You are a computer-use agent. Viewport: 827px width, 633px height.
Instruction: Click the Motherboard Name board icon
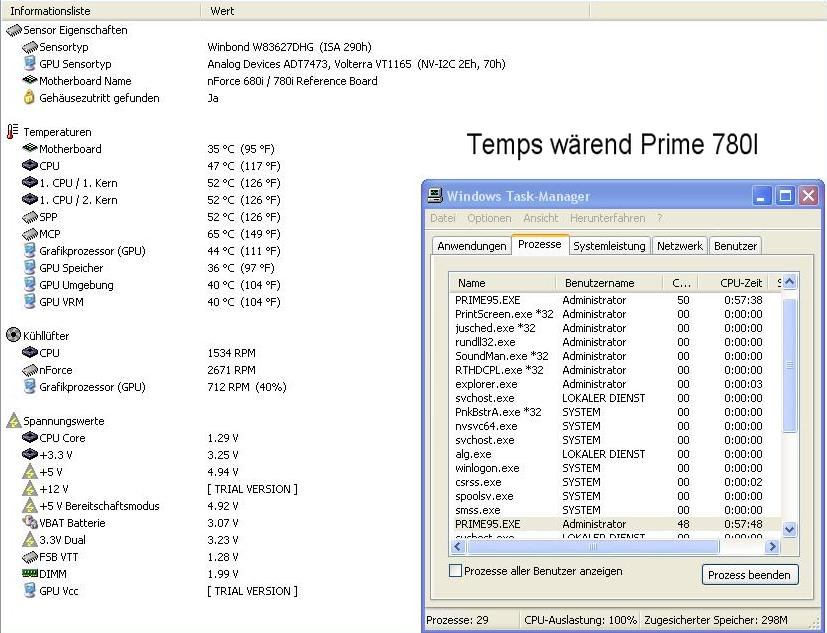(30, 80)
